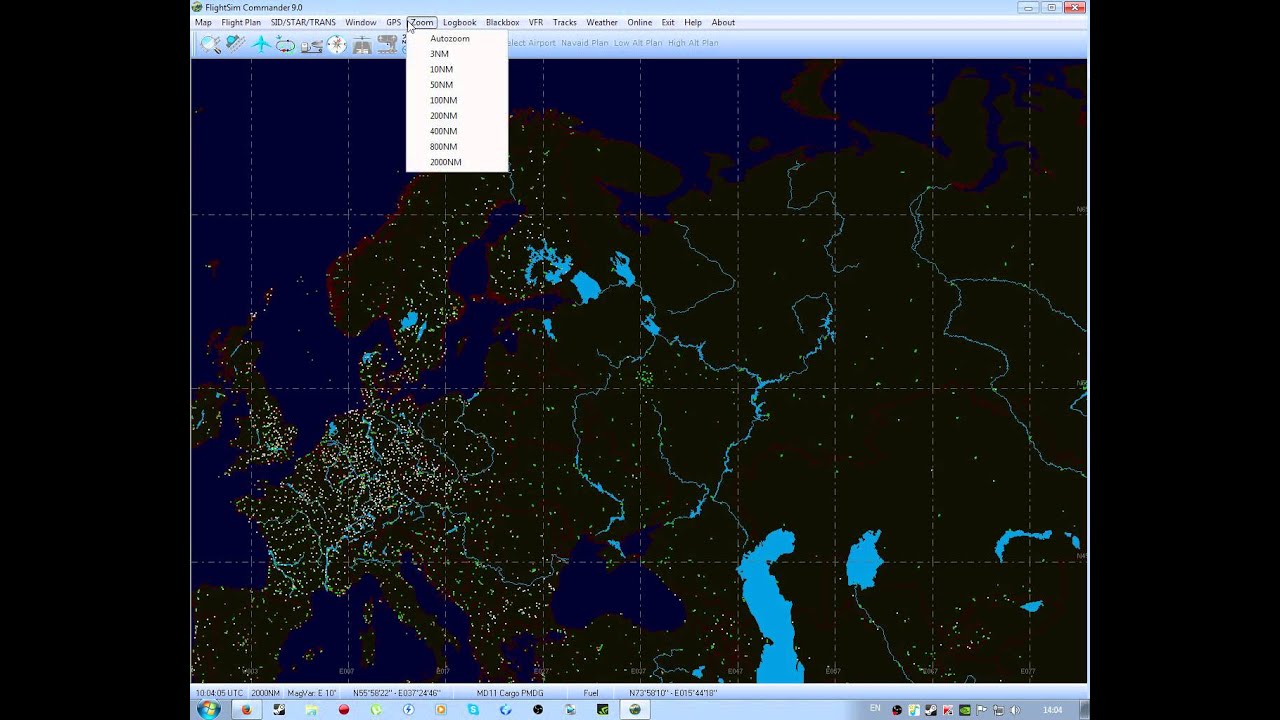Viewport: 1280px width, 720px height.
Task: Open the Help menu
Action: coord(693,22)
